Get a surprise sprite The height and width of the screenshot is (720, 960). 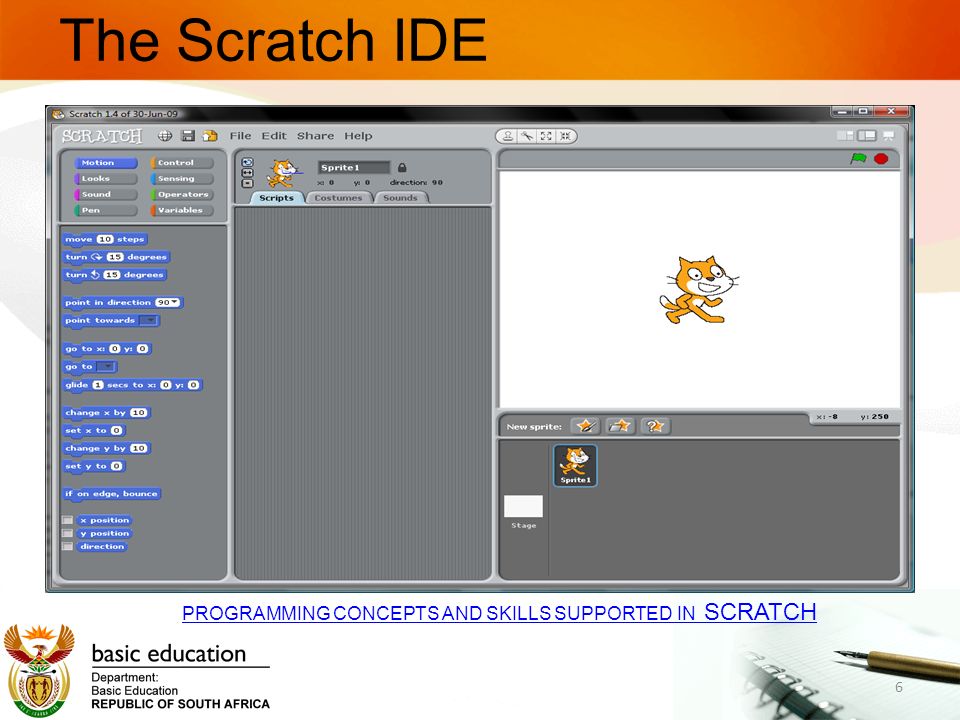coord(654,426)
